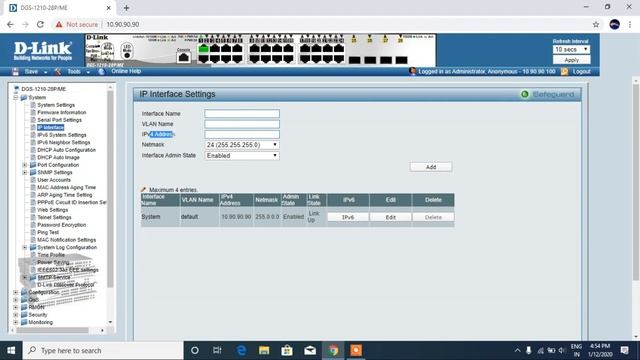Open a new browser tab

127,8
